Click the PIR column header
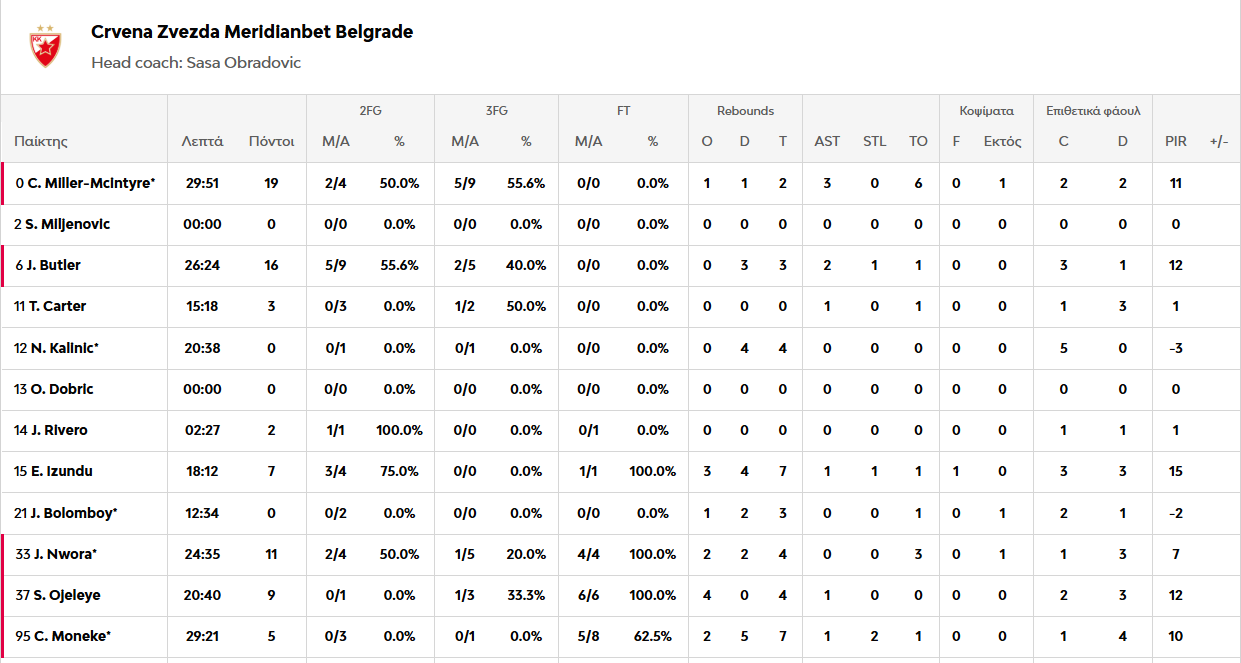Image resolution: width=1241 pixels, height=663 pixels. 1176,141
